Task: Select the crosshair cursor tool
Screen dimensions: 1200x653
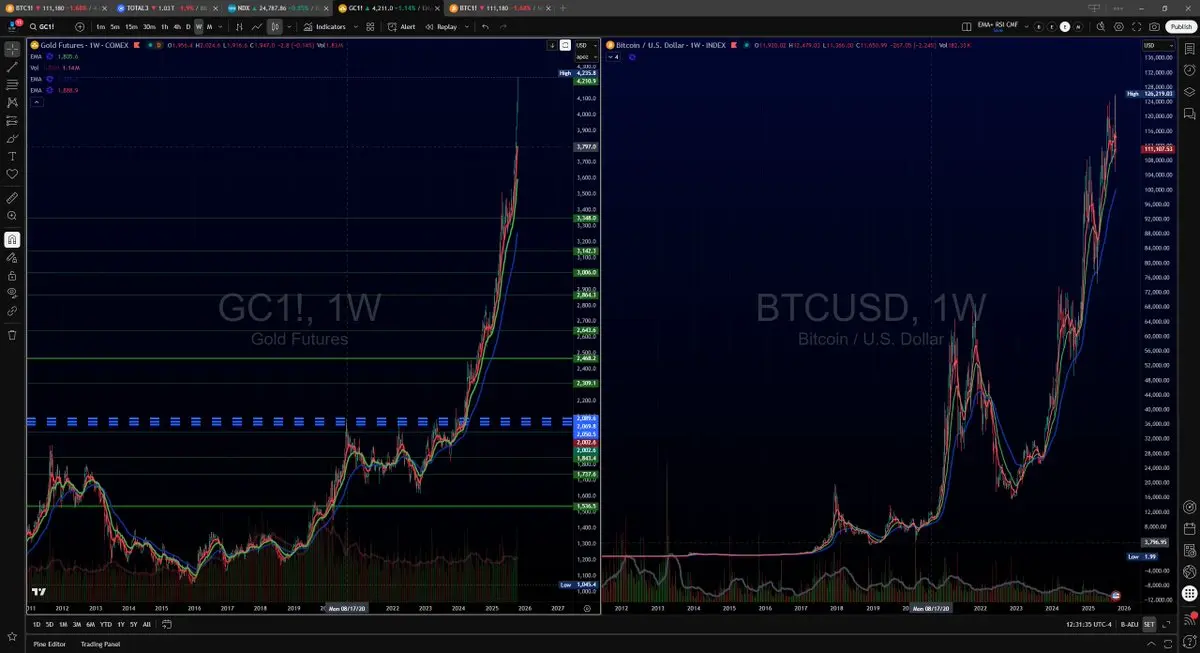Action: pos(12,48)
